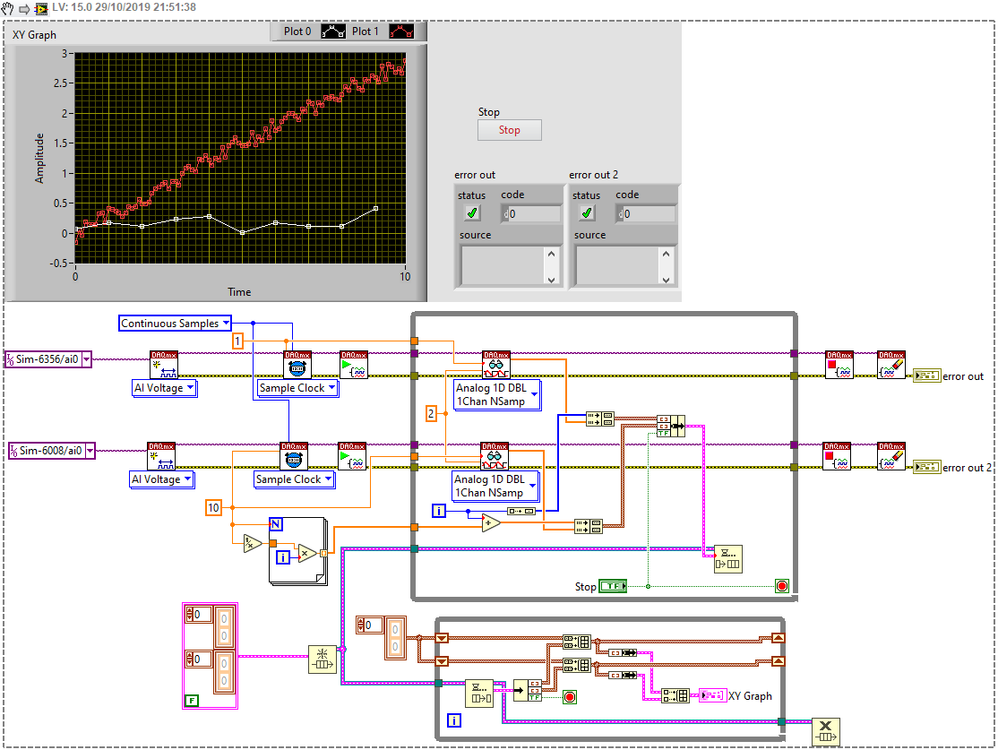Viewport: 998px width, 751px height.
Task: Click the lower while loop stop terminal
Action: [570, 697]
